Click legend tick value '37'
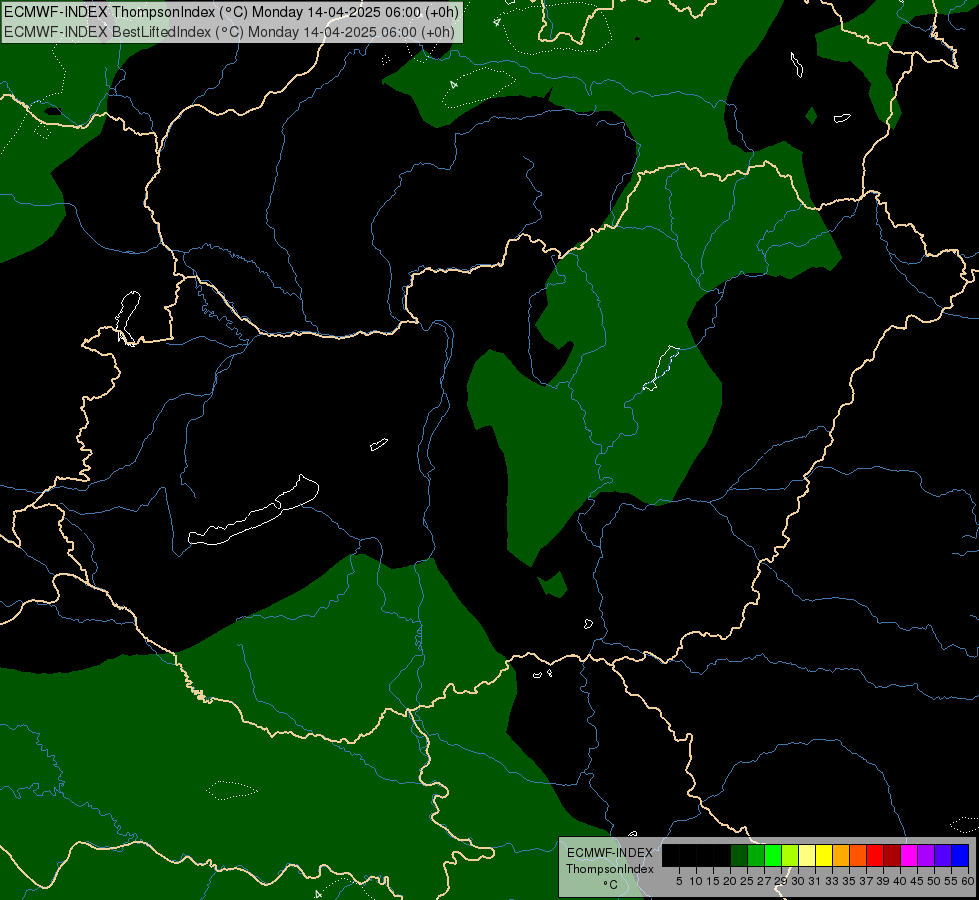Image resolution: width=979 pixels, height=900 pixels. pyautogui.click(x=867, y=881)
